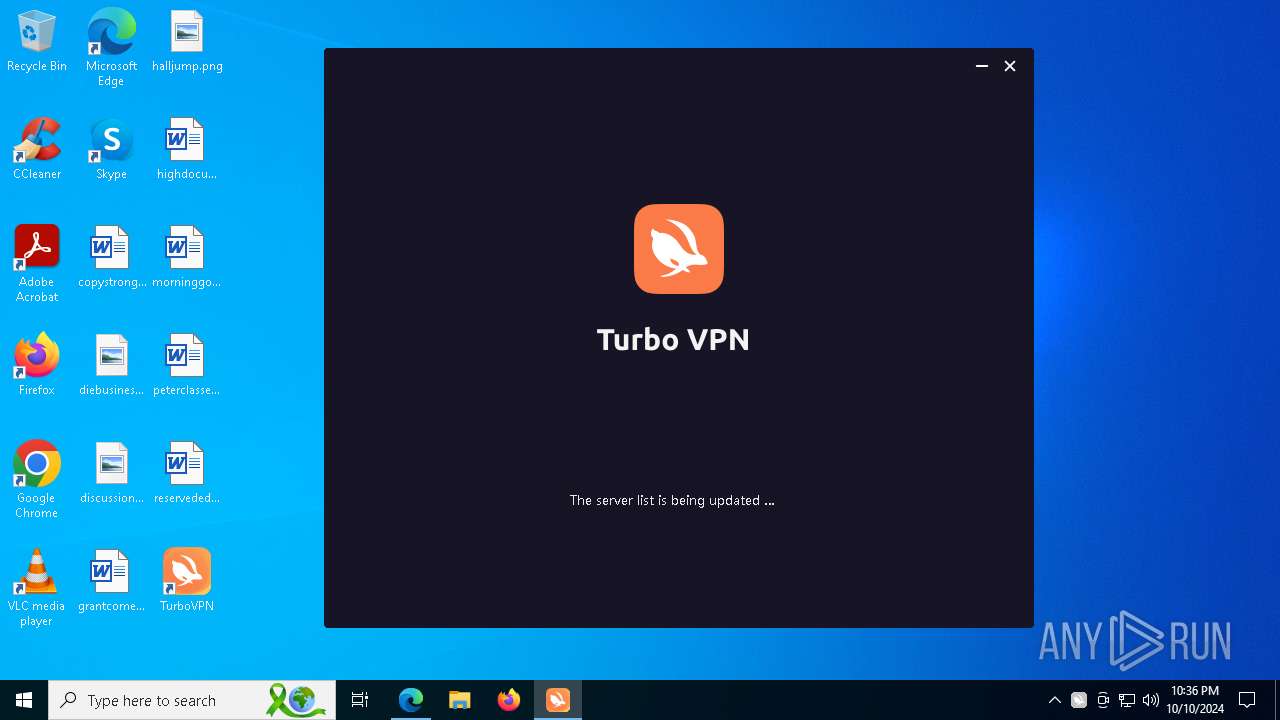This screenshot has height=720, width=1280.
Task: Select the VLC media player shortcut
Action: pyautogui.click(x=37, y=588)
